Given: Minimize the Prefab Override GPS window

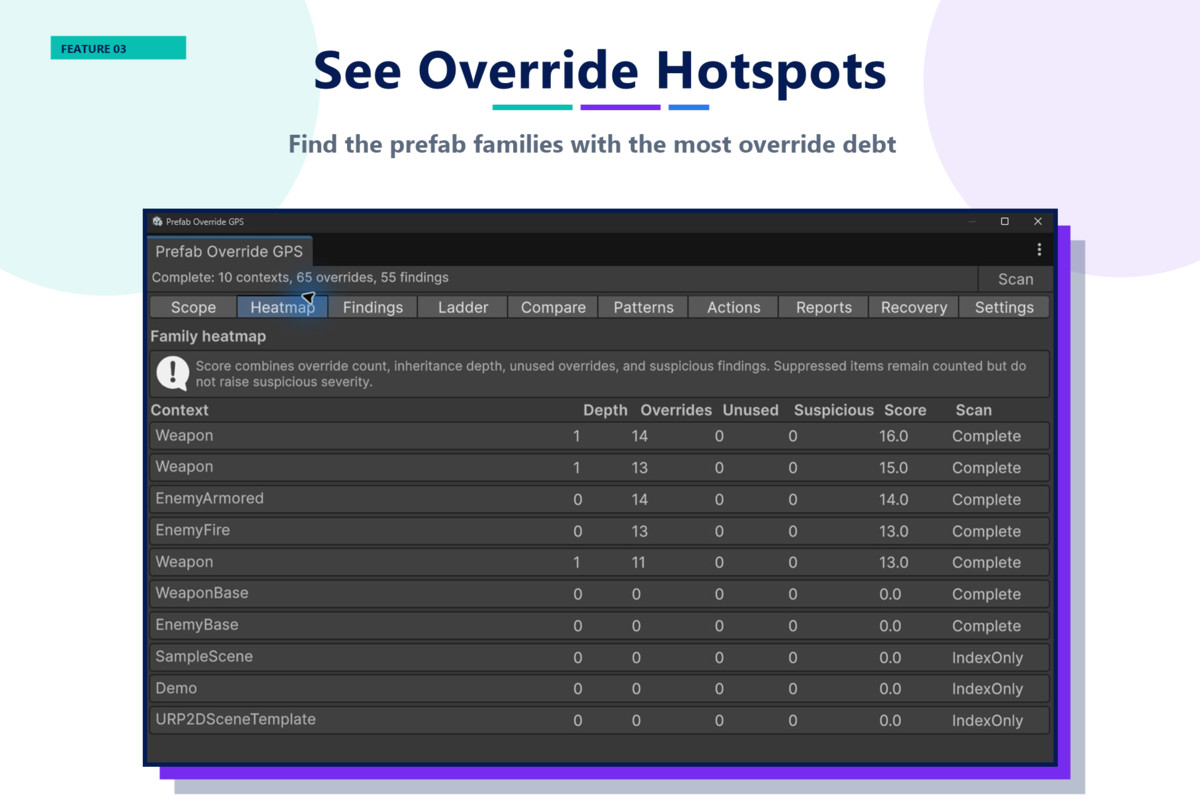Looking at the screenshot, I should (x=971, y=221).
